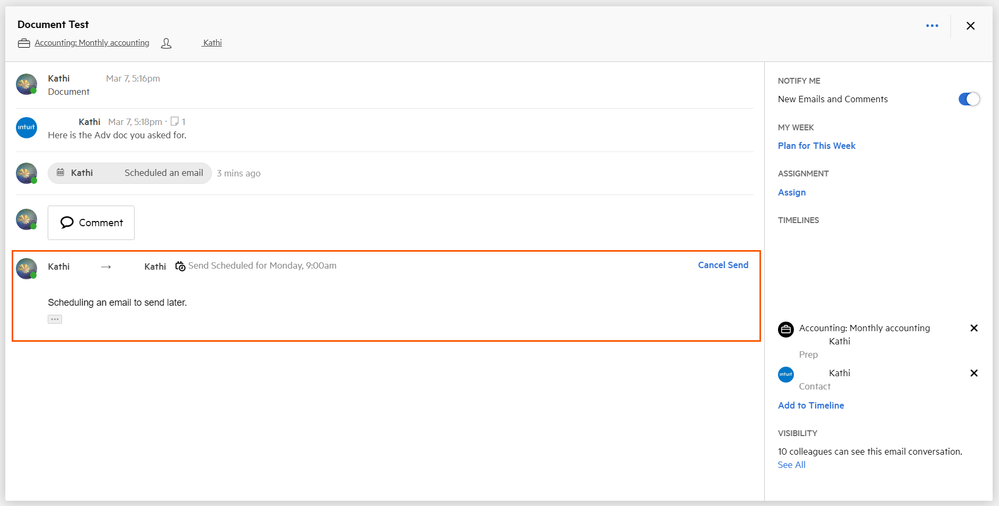Open Accounting: Monthly accounting link

click(x=92, y=43)
